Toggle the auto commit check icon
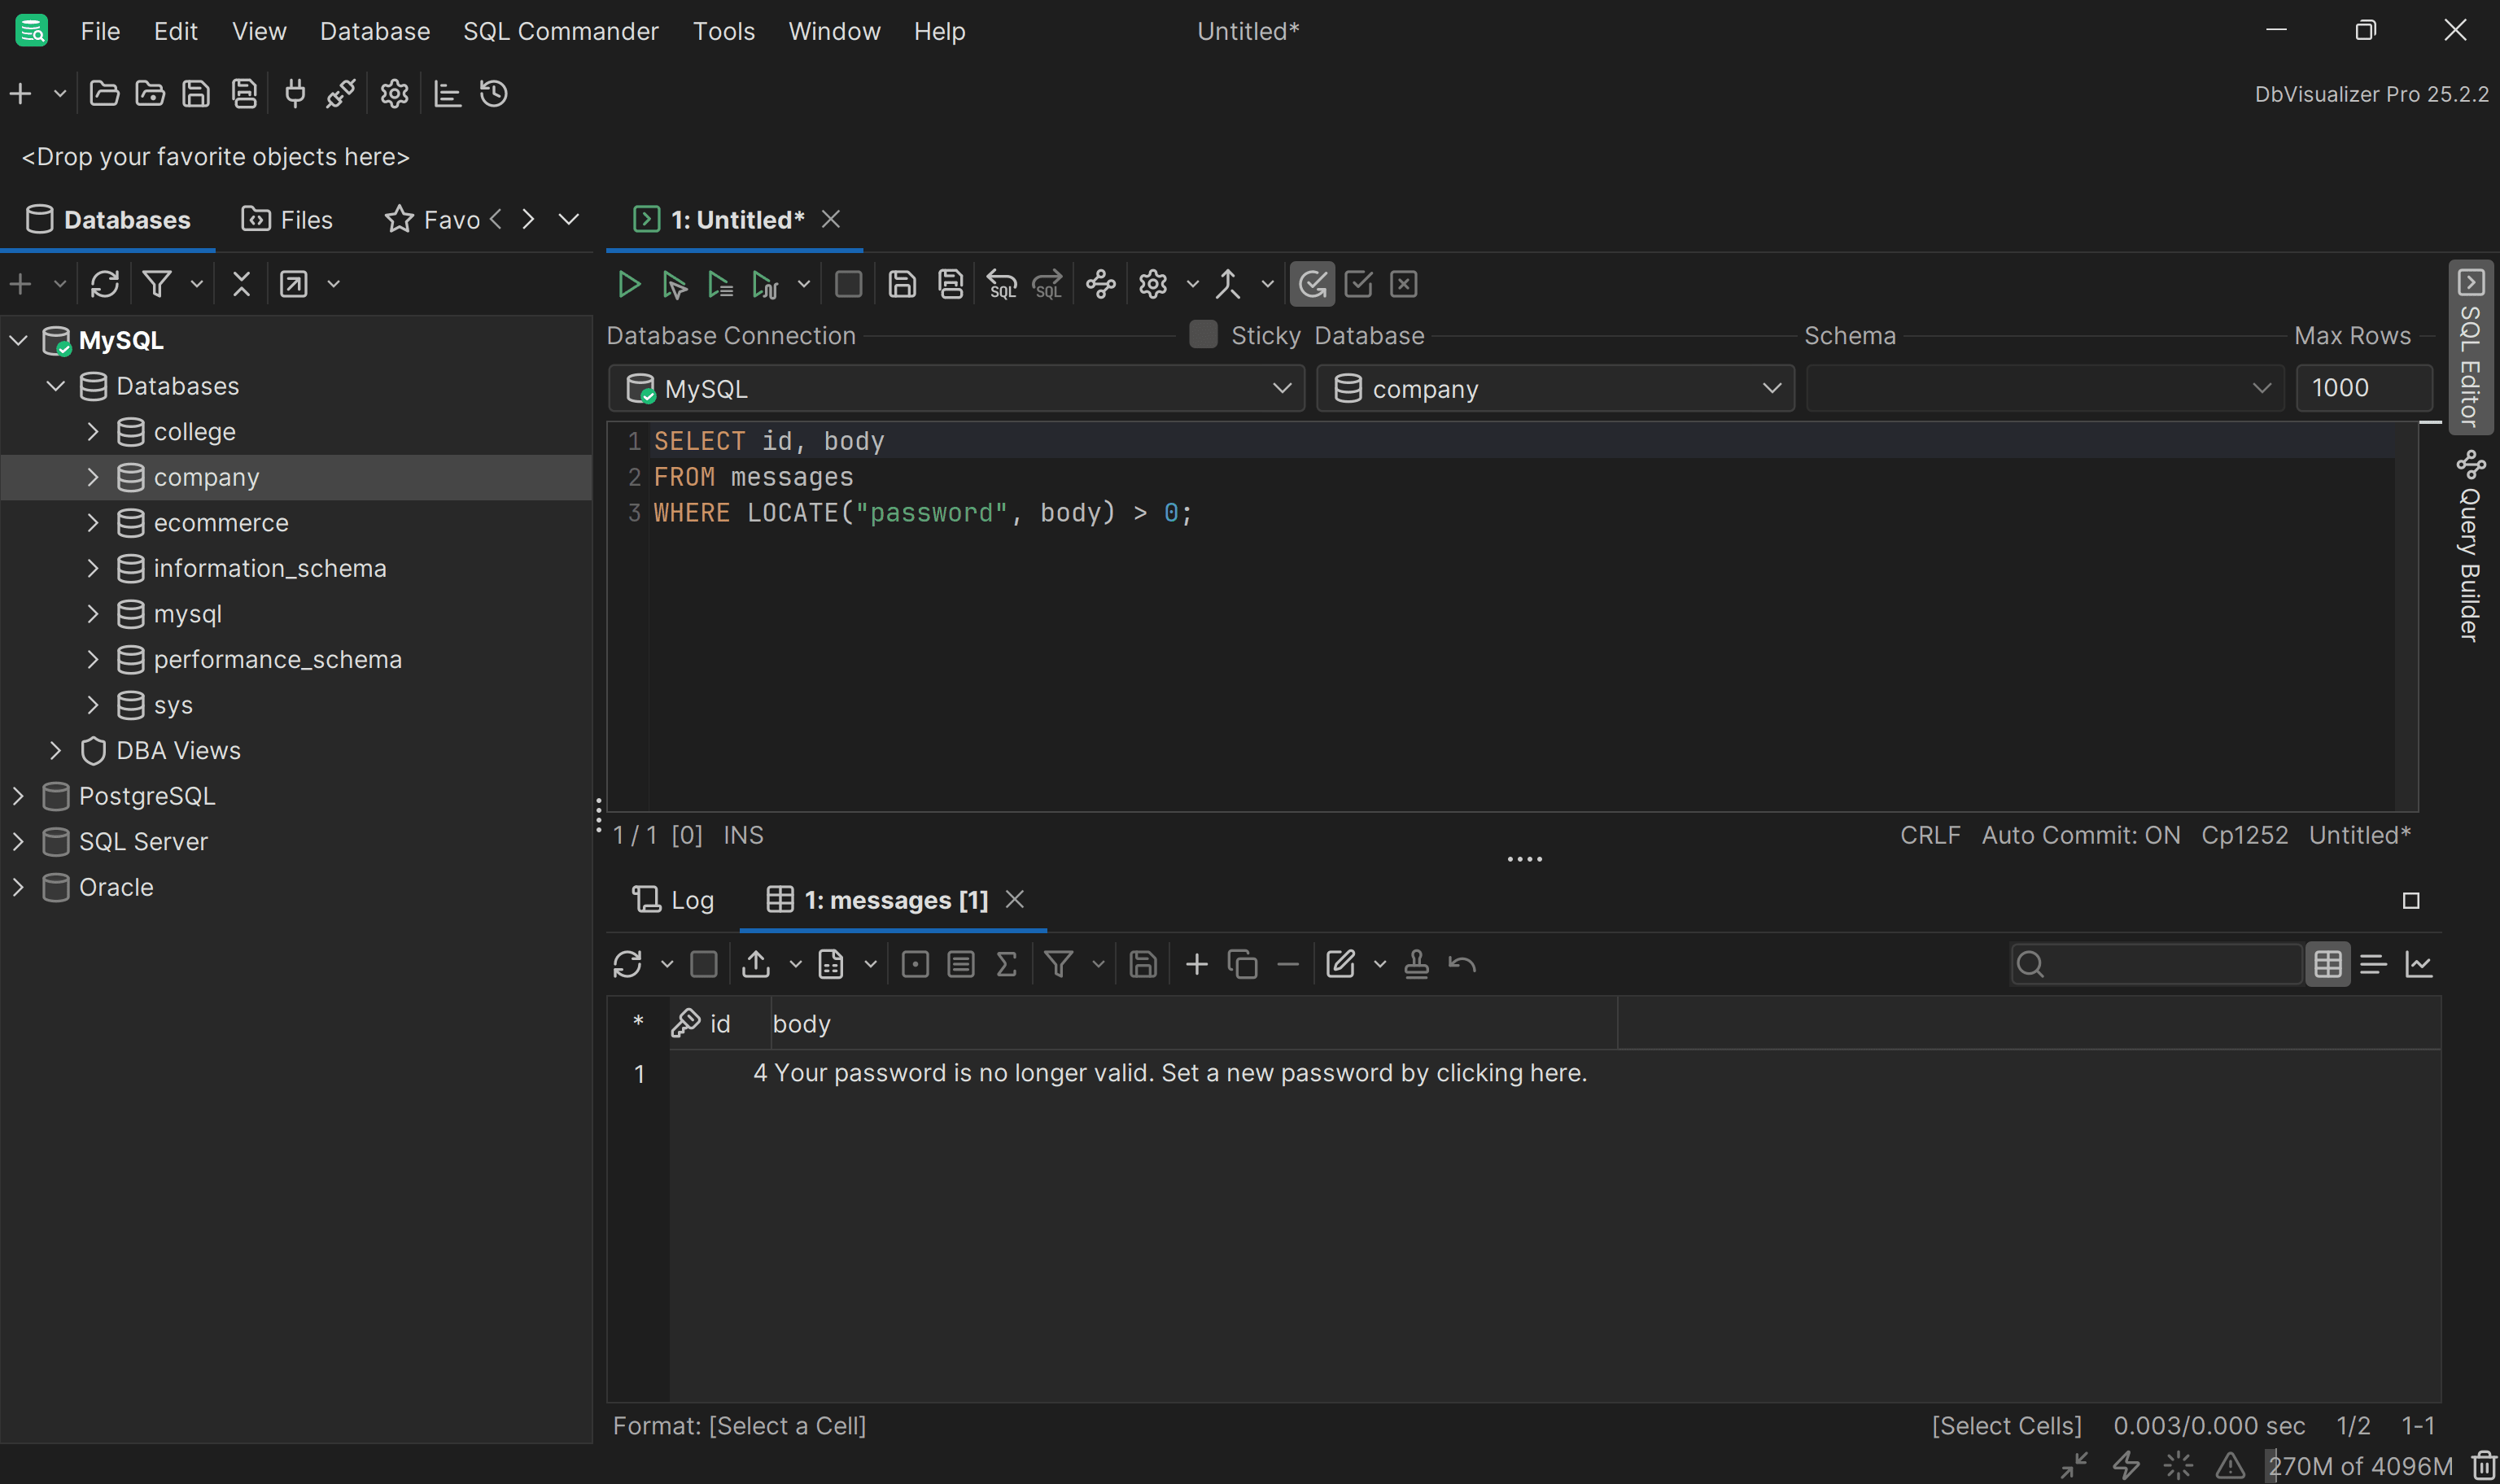 1312,285
